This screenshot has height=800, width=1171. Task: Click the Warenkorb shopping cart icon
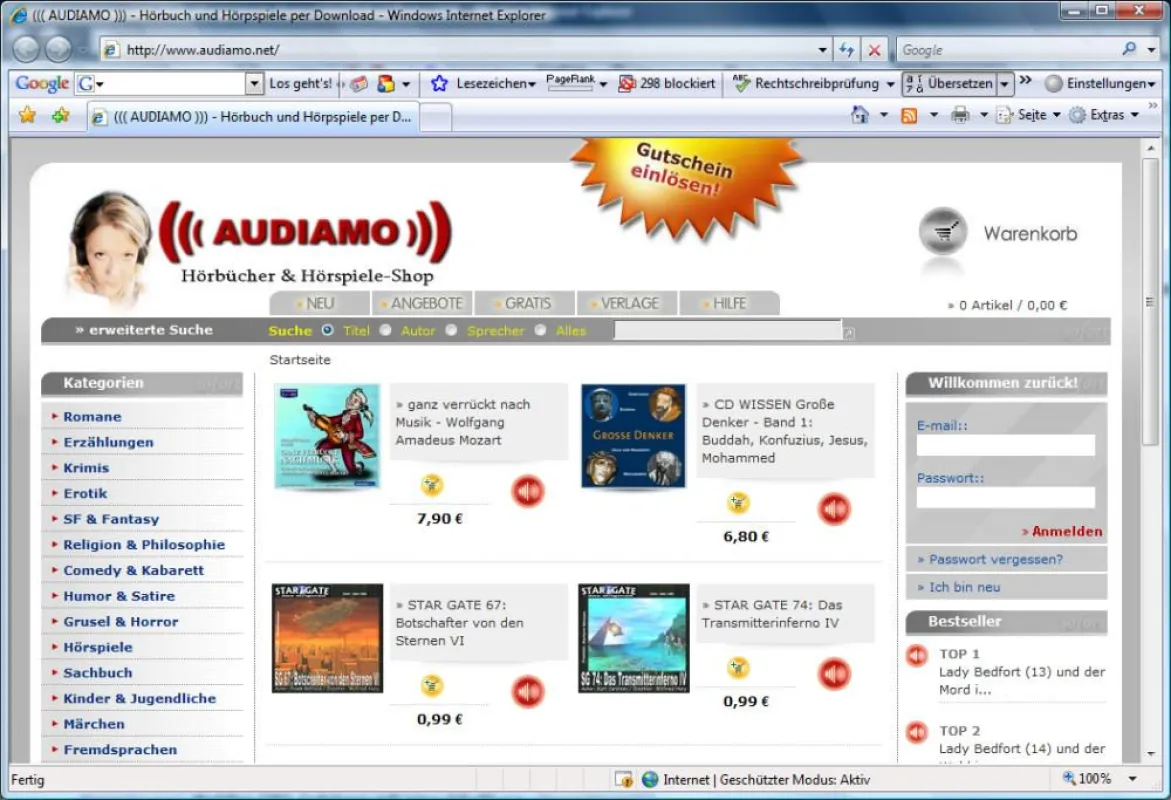[942, 232]
